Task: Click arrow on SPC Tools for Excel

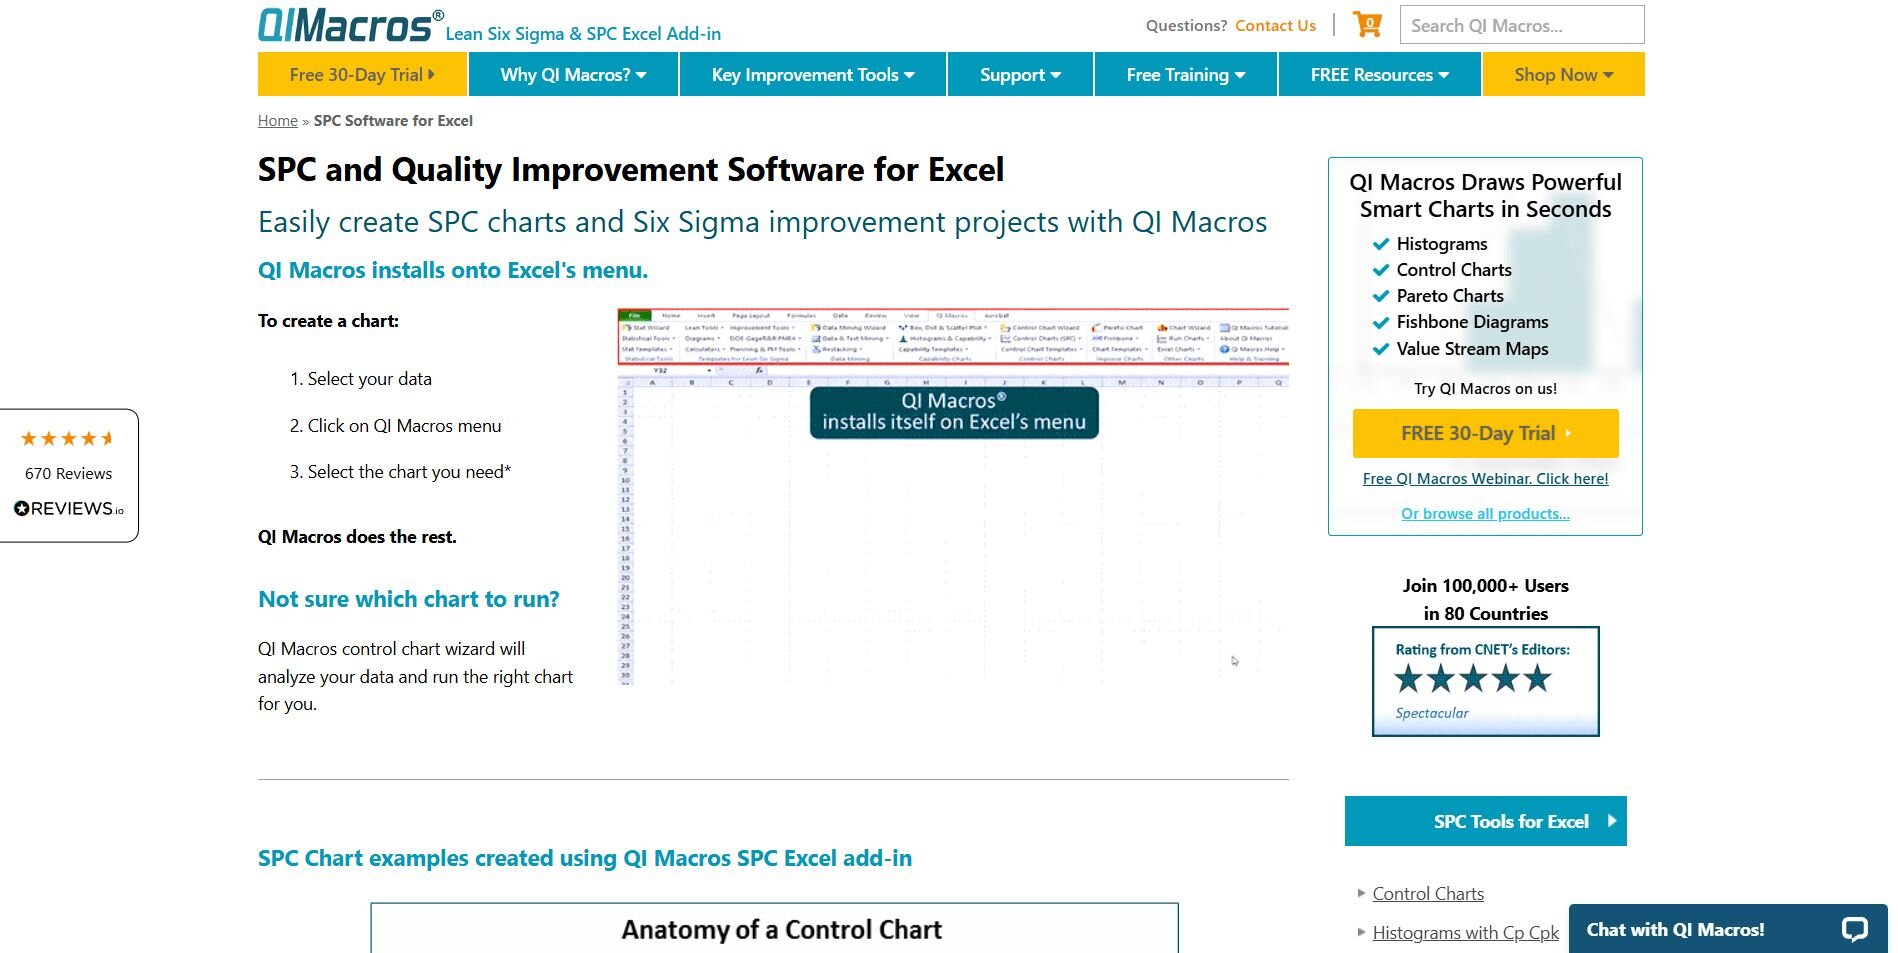Action: coord(1611,821)
